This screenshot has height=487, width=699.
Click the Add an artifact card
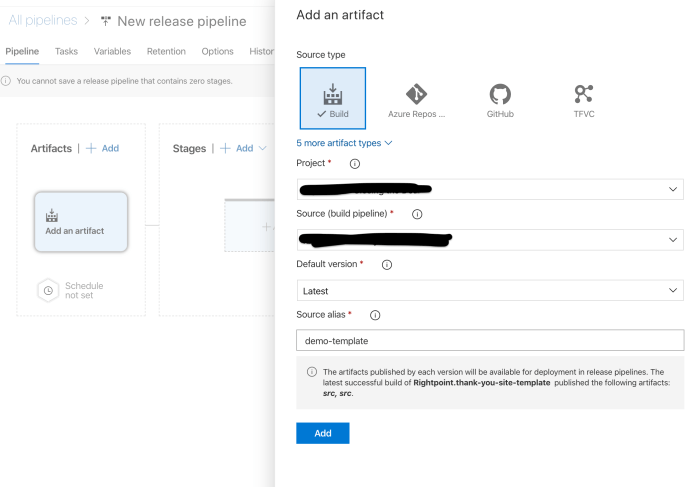80,222
